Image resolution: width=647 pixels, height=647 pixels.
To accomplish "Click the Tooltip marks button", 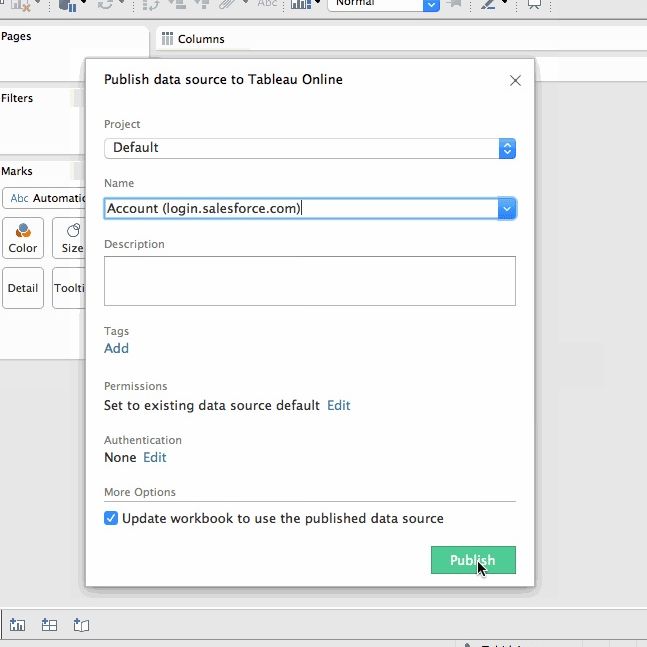I will 70,288.
